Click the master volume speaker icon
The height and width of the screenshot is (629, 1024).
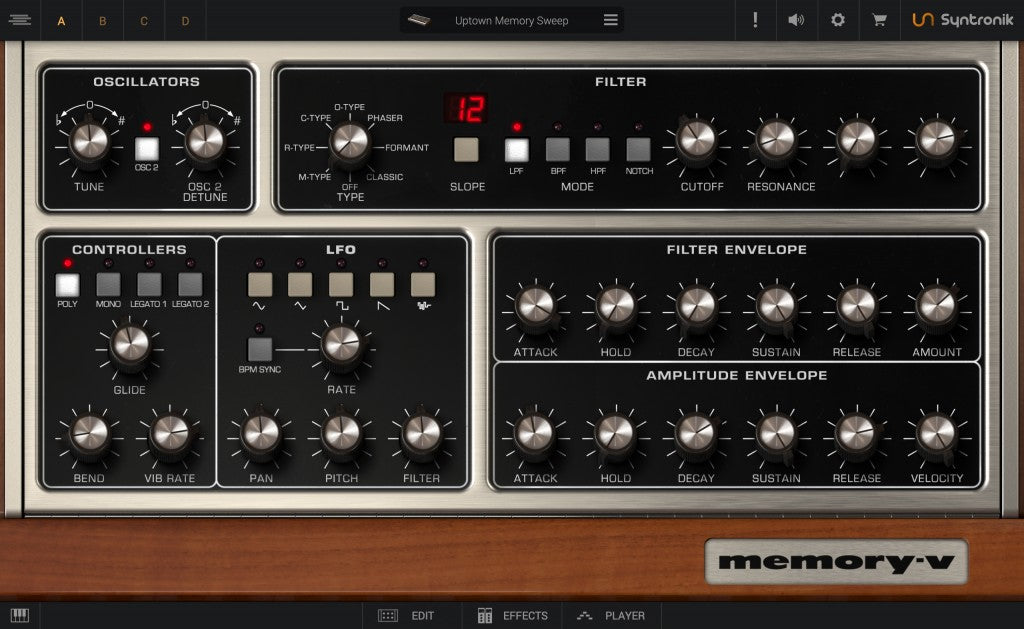[x=796, y=19]
